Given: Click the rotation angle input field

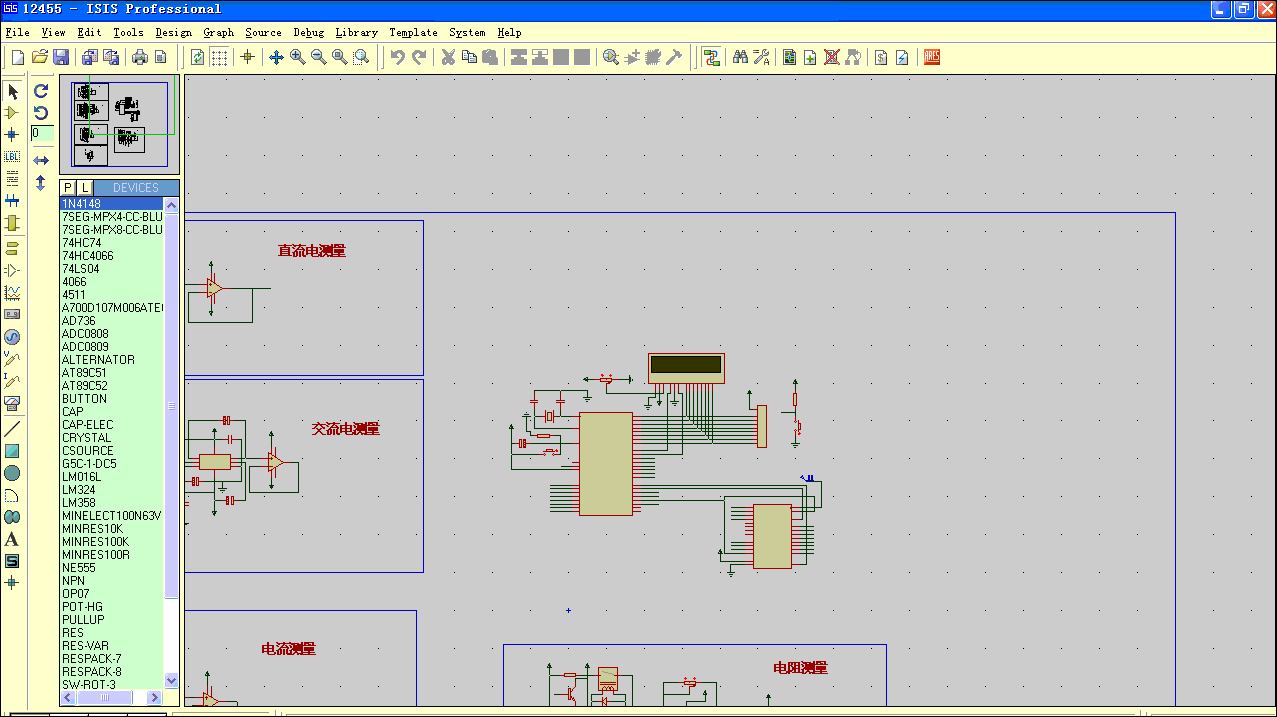Looking at the screenshot, I should pyautogui.click(x=42, y=133).
